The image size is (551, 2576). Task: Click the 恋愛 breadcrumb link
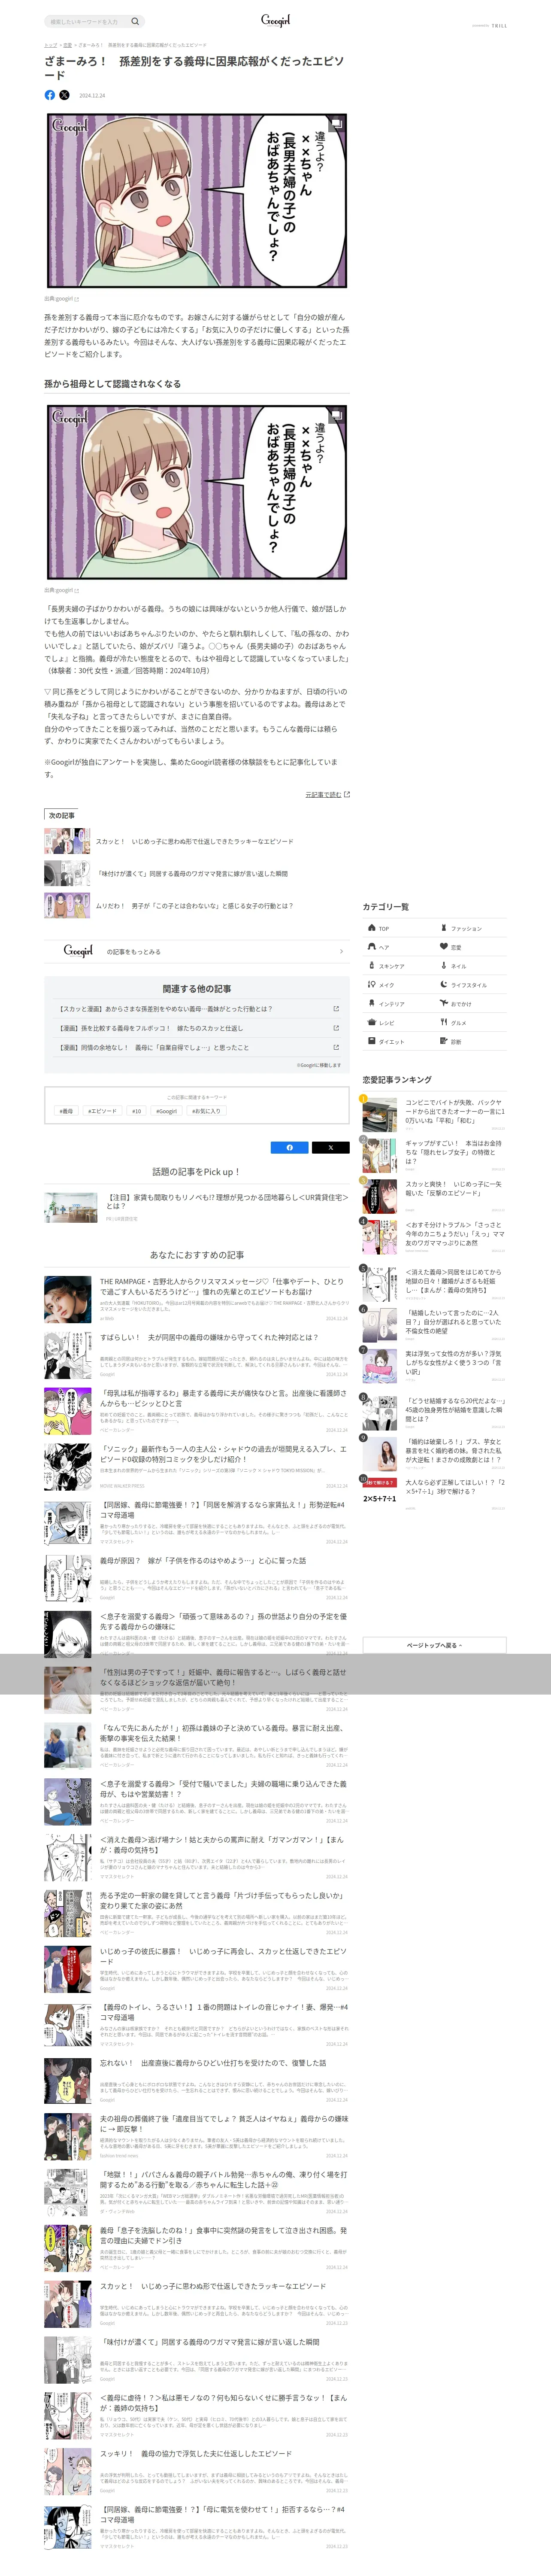(67, 45)
